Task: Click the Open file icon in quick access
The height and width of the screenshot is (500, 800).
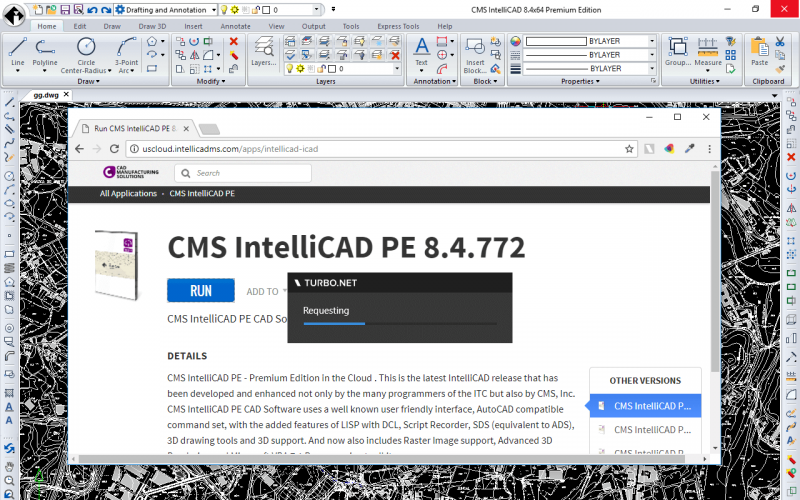Action: [x=51, y=9]
